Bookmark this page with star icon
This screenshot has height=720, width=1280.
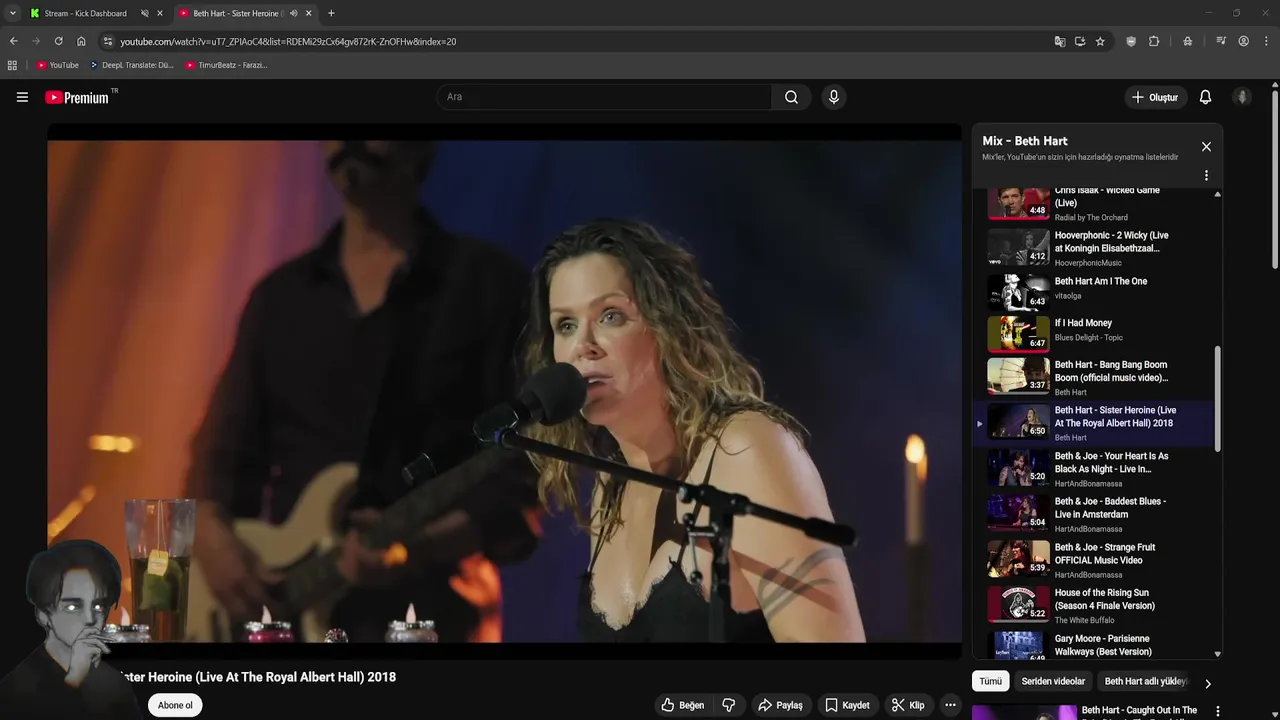click(1100, 41)
